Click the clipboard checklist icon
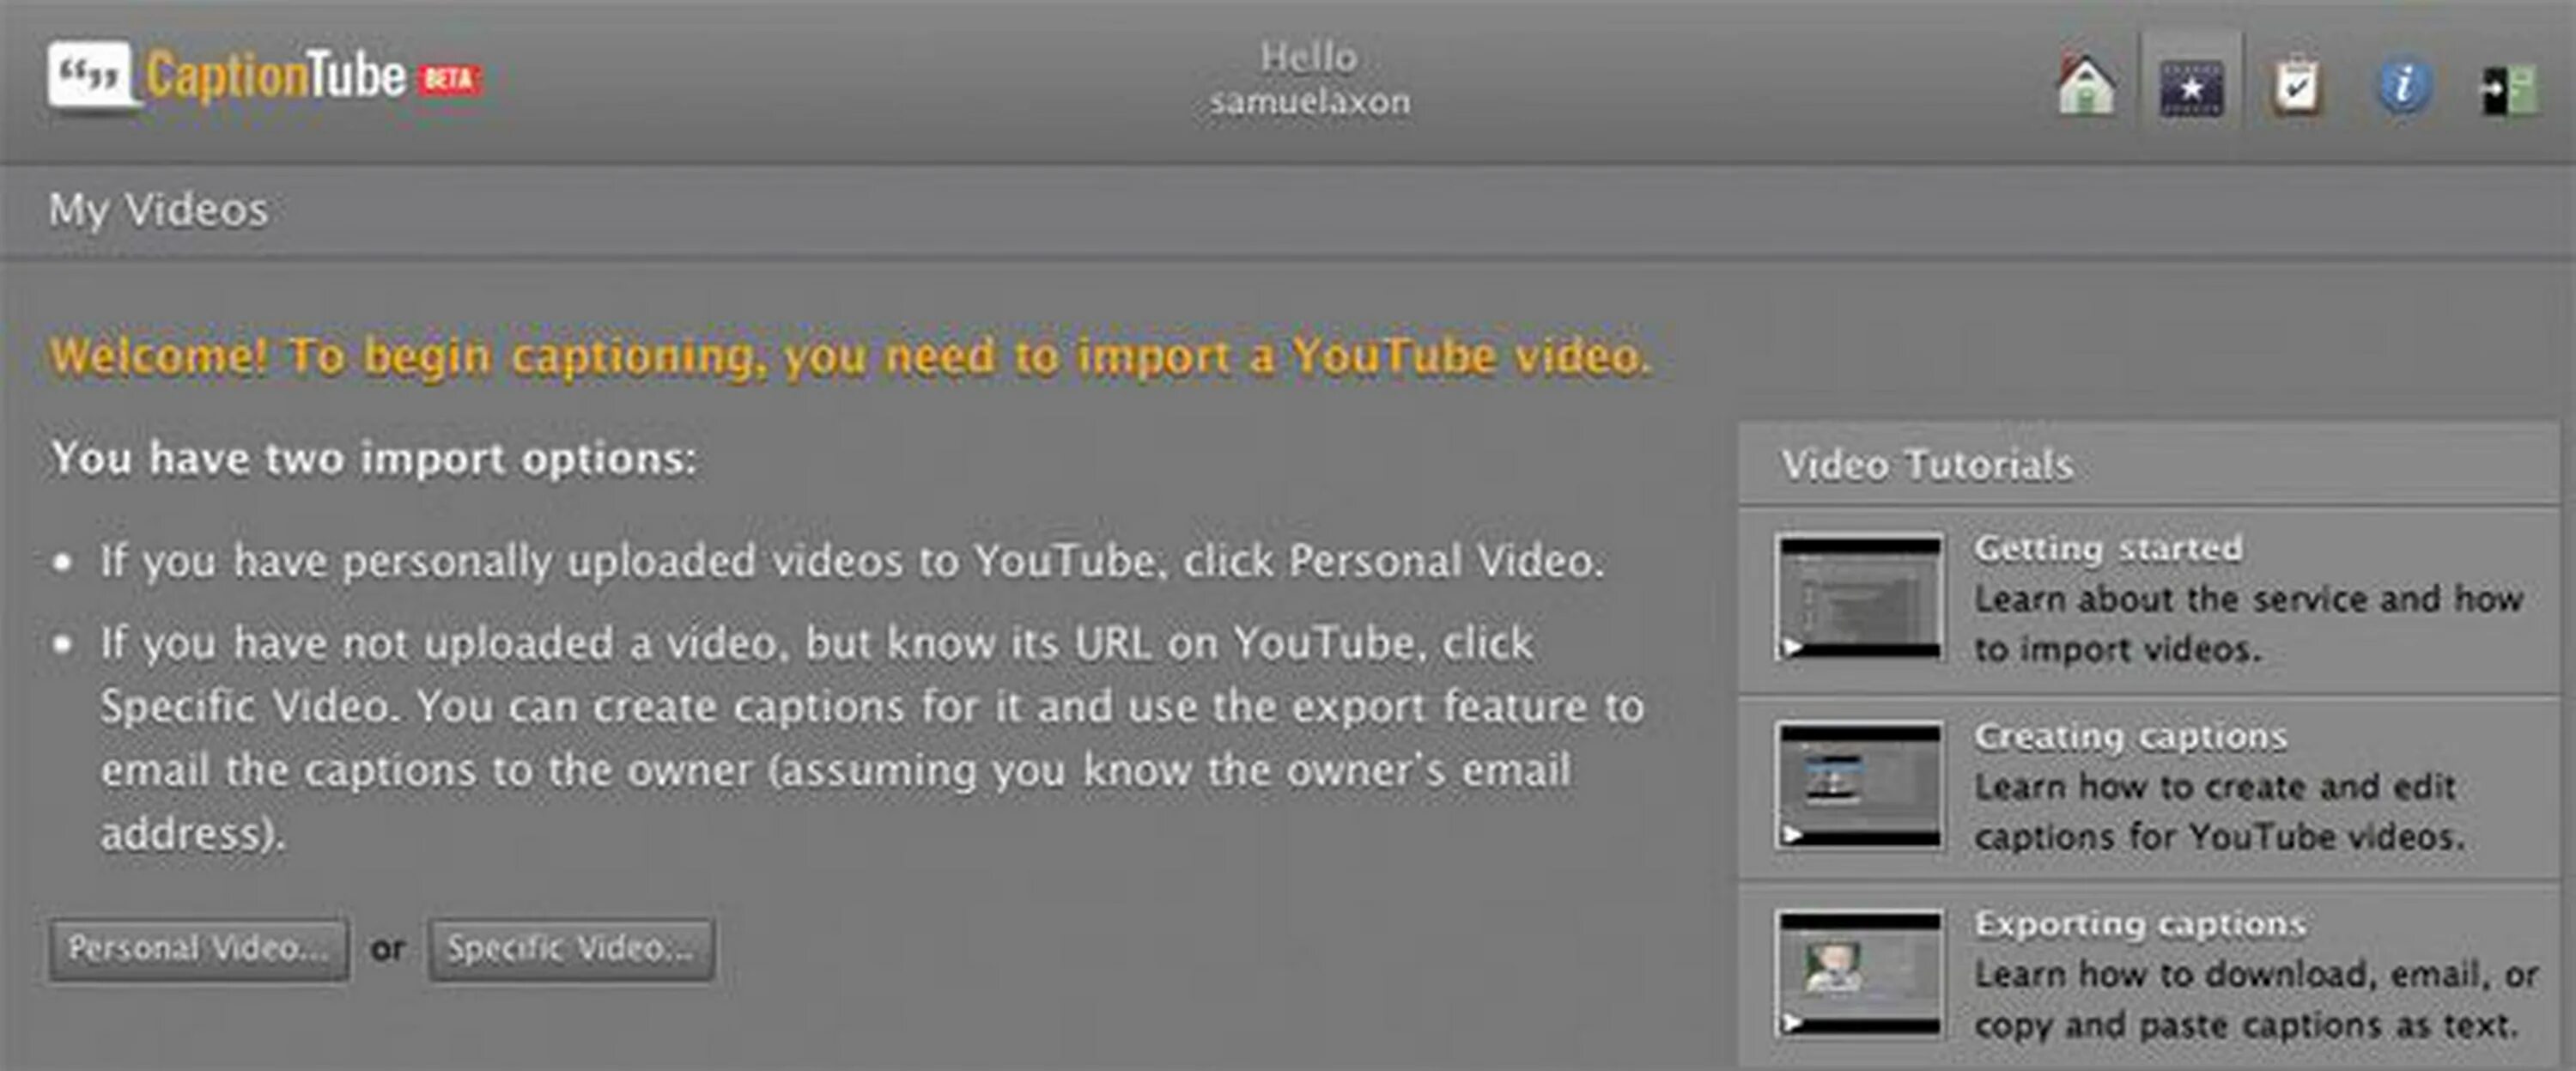Screen dimensions: 2576x1071 click(2297, 87)
